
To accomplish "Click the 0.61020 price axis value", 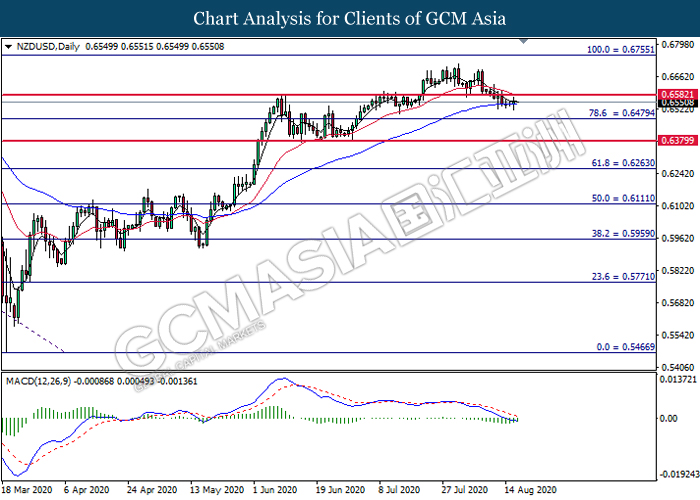I will point(678,206).
